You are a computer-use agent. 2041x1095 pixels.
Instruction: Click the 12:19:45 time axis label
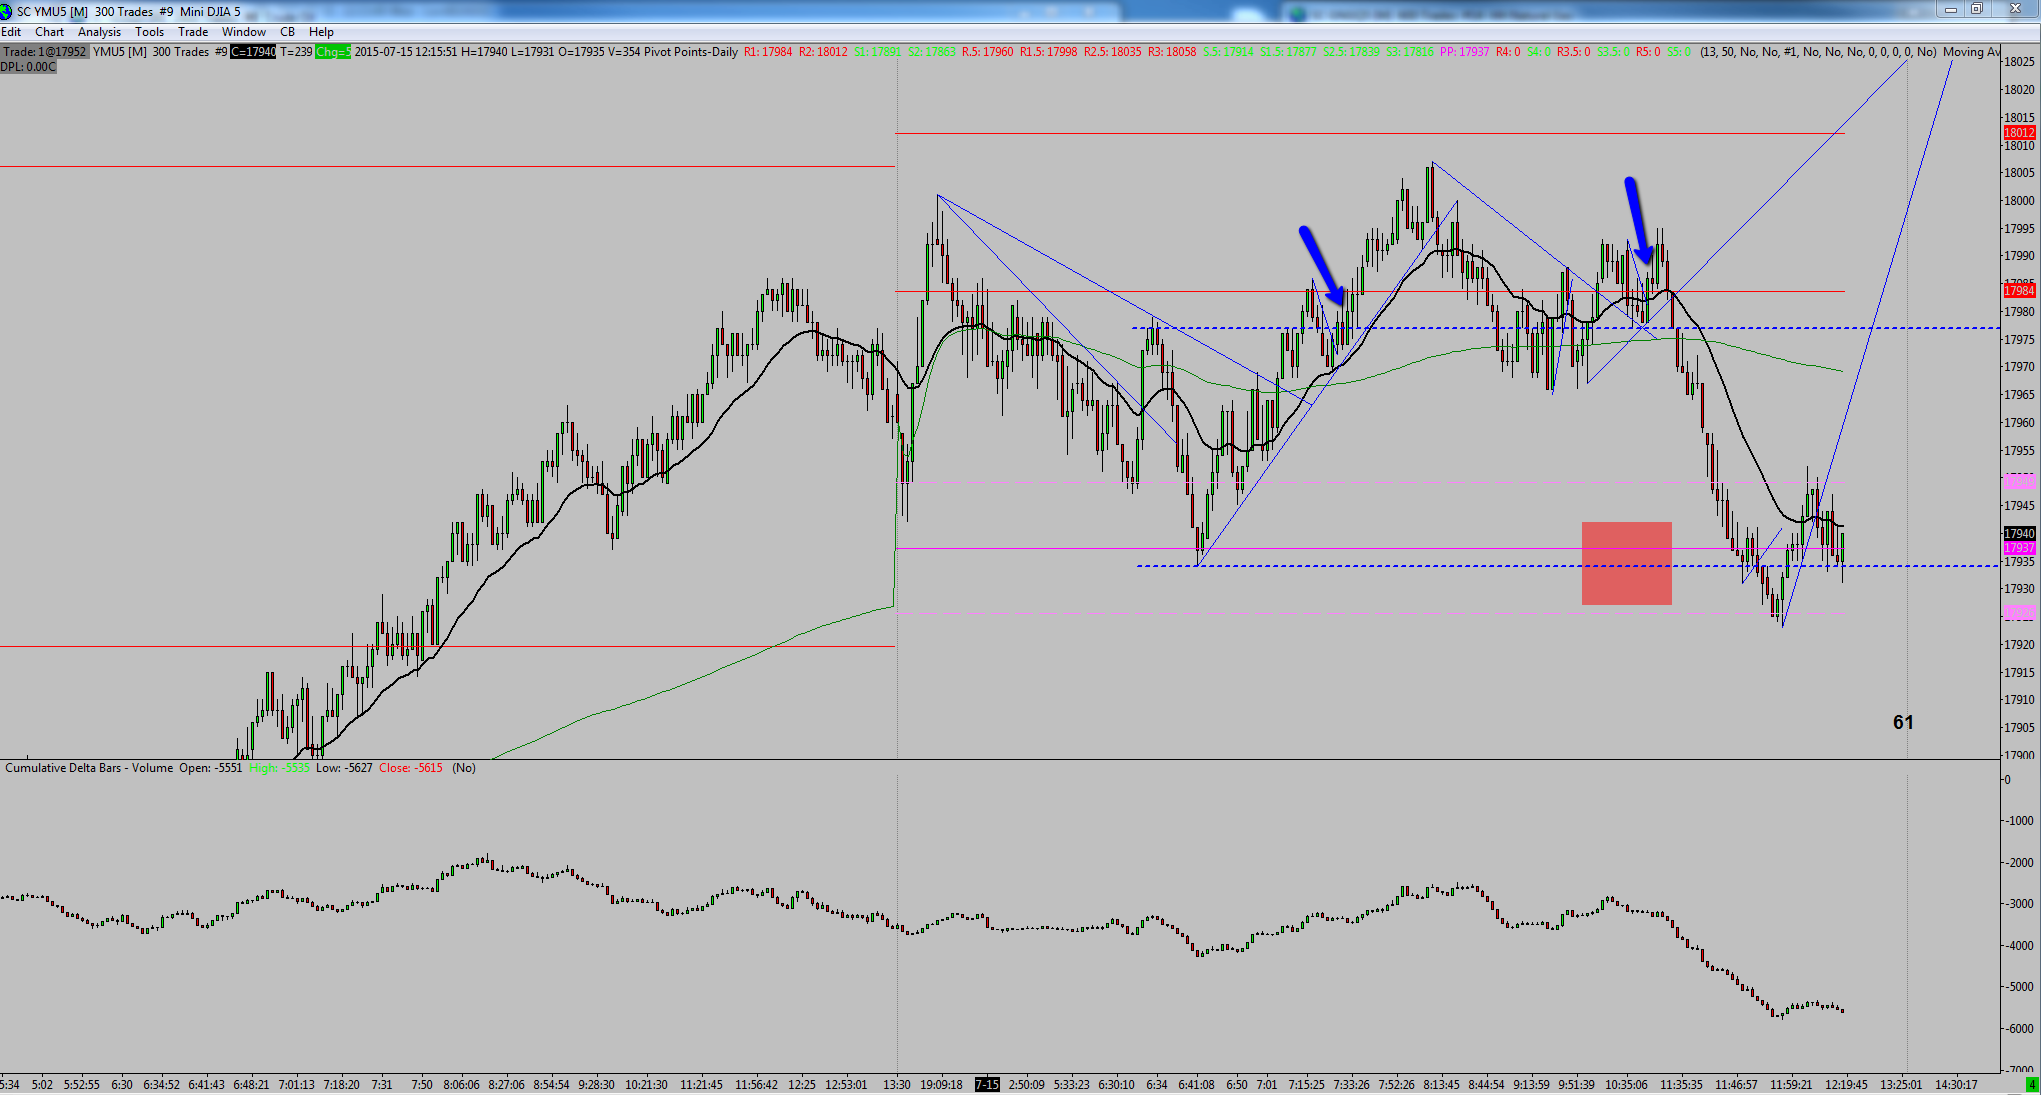[1846, 1085]
